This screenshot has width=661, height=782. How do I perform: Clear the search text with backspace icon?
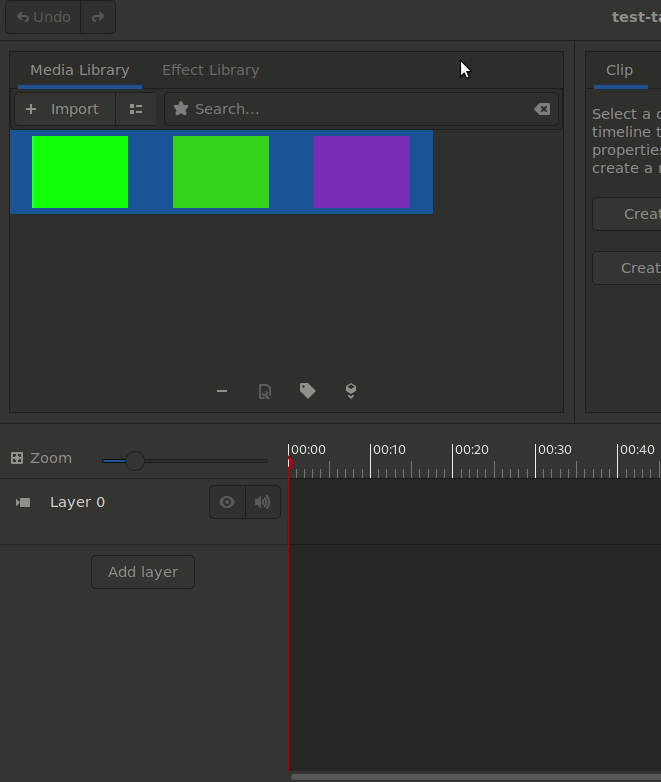pos(542,109)
